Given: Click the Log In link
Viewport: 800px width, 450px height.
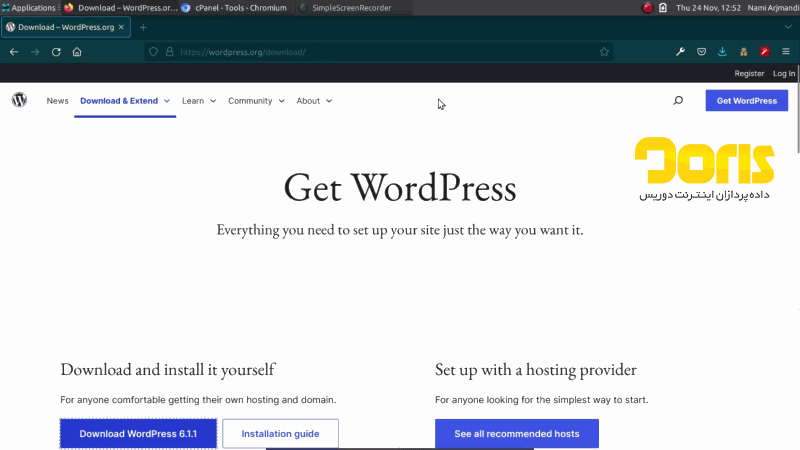Looking at the screenshot, I should pos(784,73).
